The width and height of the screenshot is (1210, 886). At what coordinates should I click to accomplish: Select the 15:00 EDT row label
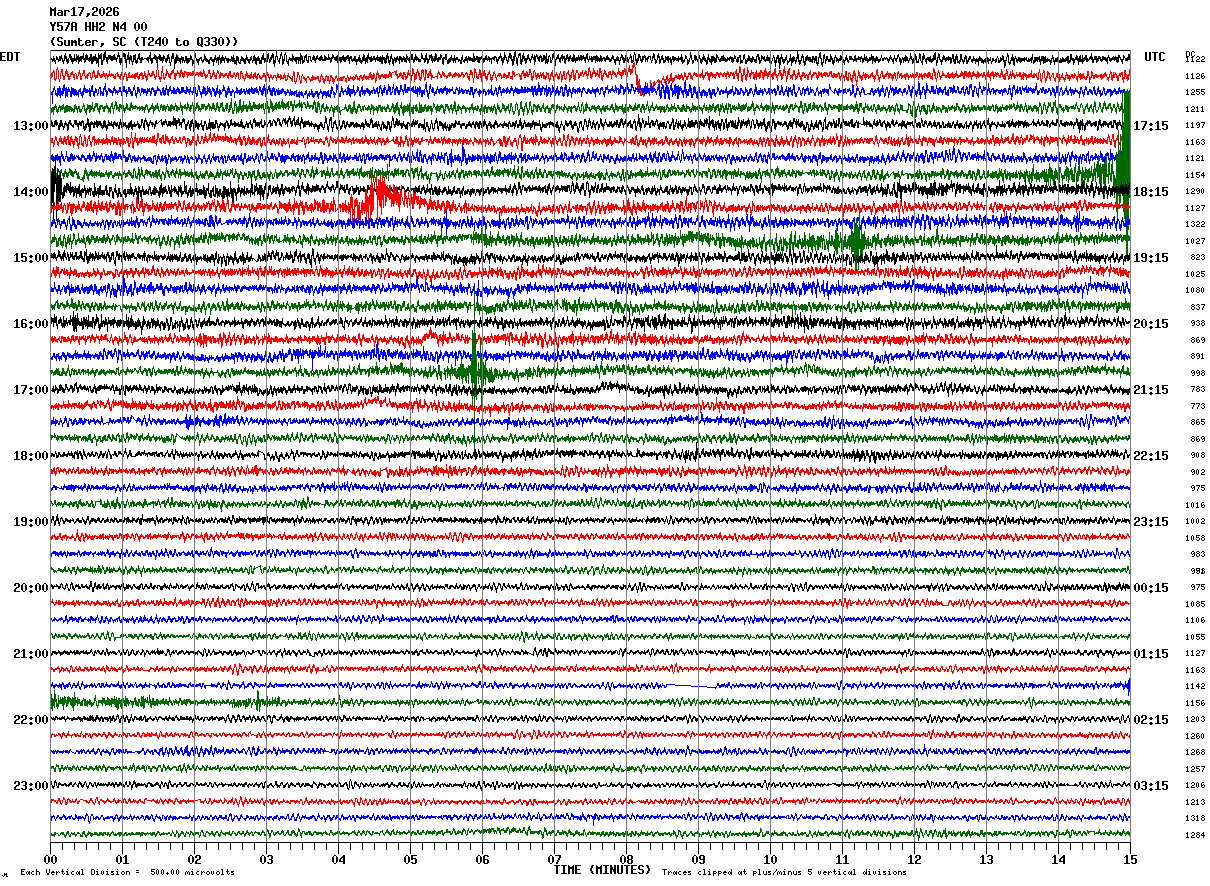point(31,258)
